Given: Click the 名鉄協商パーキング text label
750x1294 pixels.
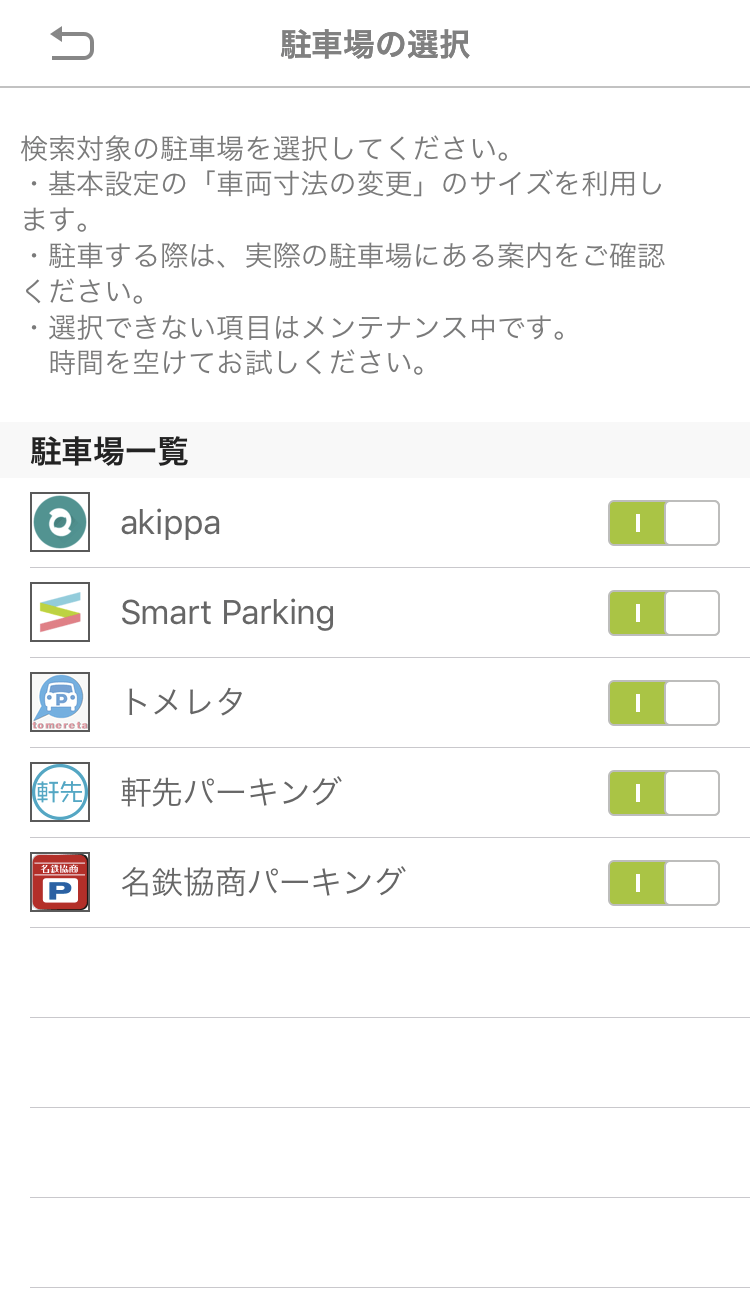Looking at the screenshot, I should [x=263, y=882].
